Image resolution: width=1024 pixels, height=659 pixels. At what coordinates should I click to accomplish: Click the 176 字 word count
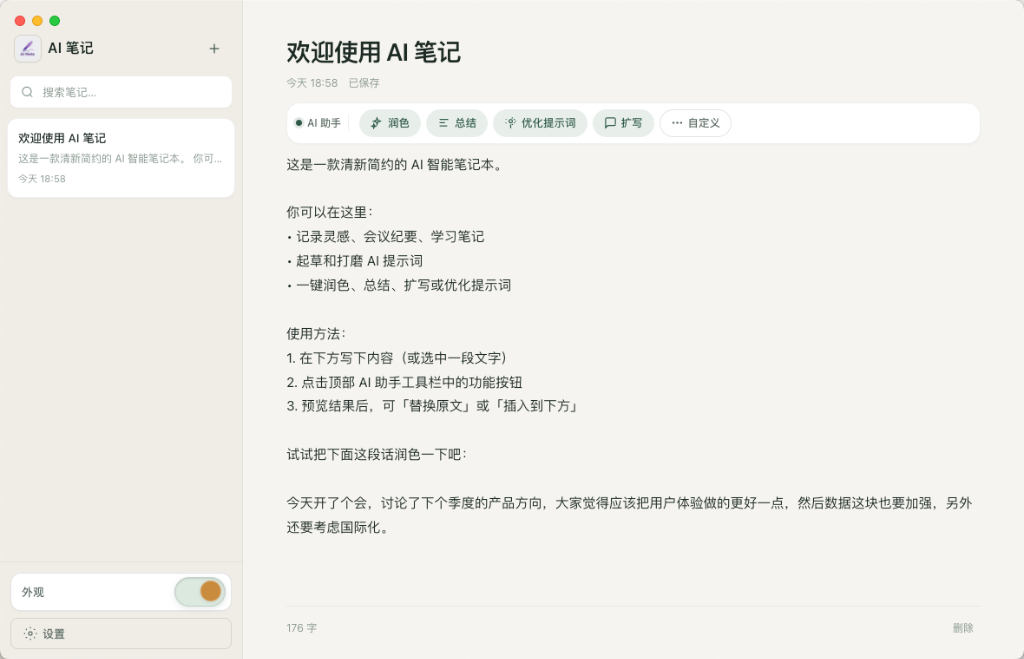pyautogui.click(x=302, y=628)
